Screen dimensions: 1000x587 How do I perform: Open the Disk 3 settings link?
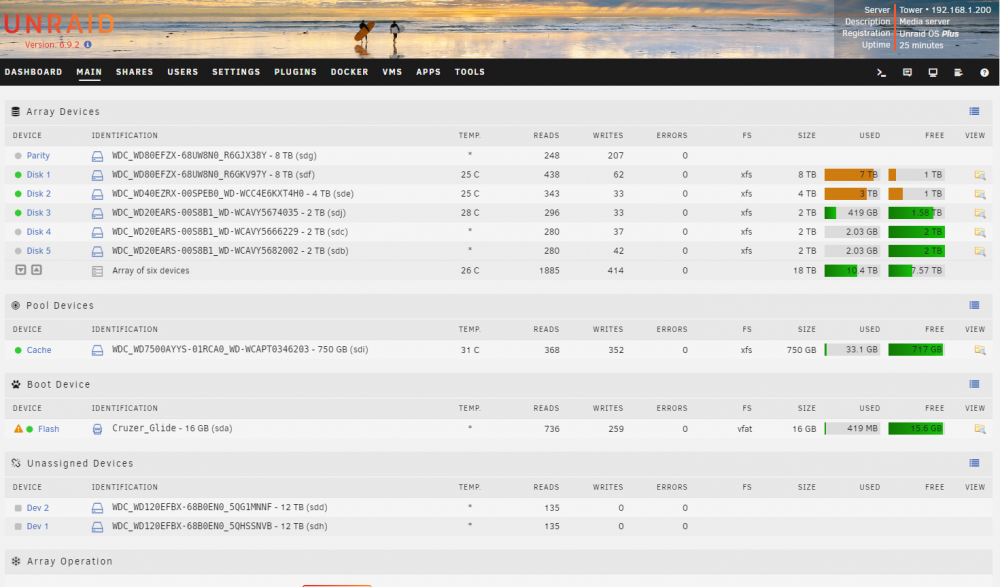(x=38, y=213)
